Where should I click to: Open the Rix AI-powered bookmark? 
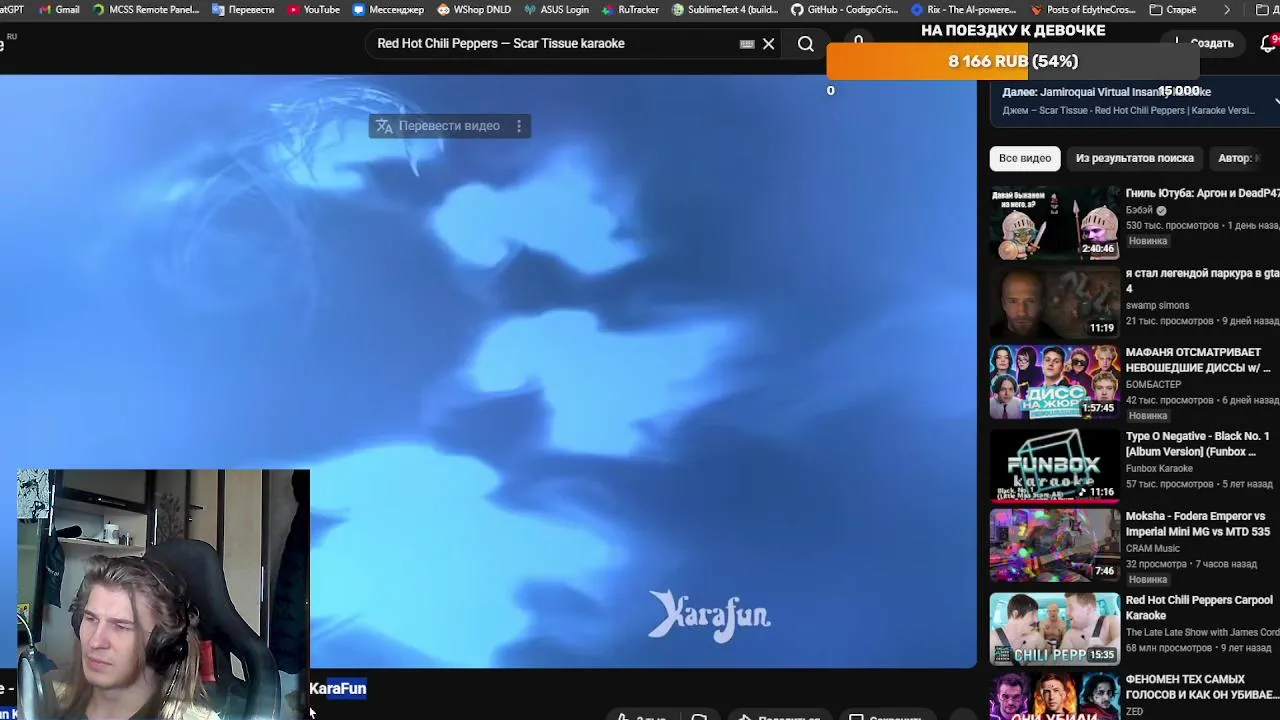(964, 9)
